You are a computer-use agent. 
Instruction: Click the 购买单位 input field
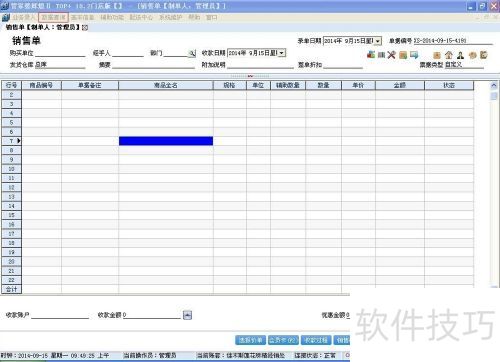(x=60, y=53)
